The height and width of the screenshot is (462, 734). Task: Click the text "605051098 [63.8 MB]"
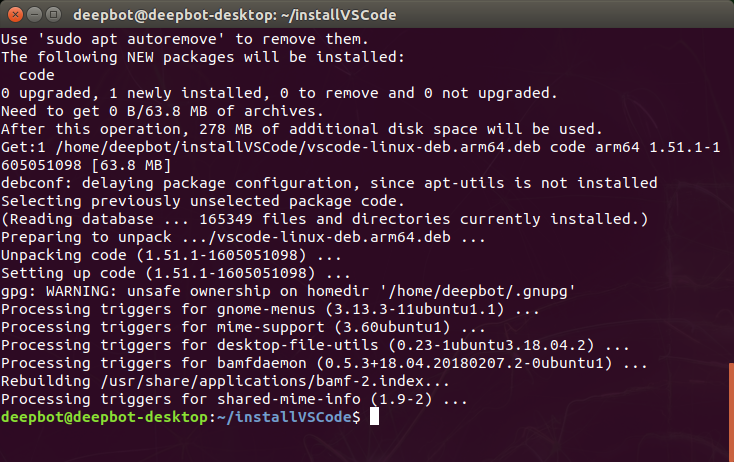tap(86, 165)
